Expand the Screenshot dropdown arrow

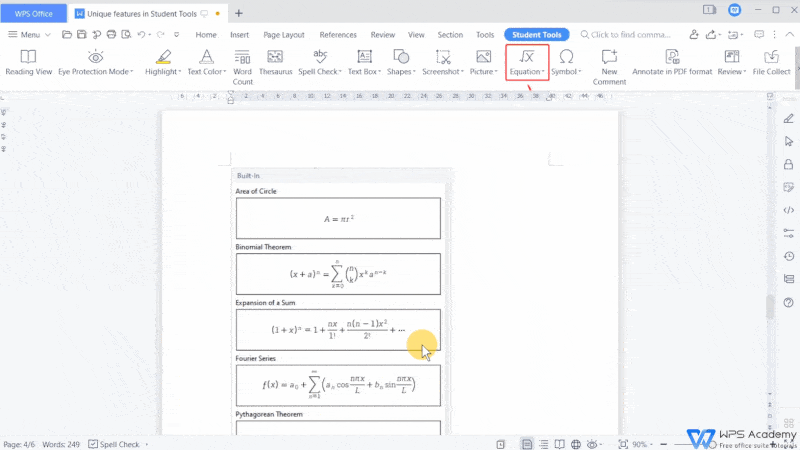point(462,72)
